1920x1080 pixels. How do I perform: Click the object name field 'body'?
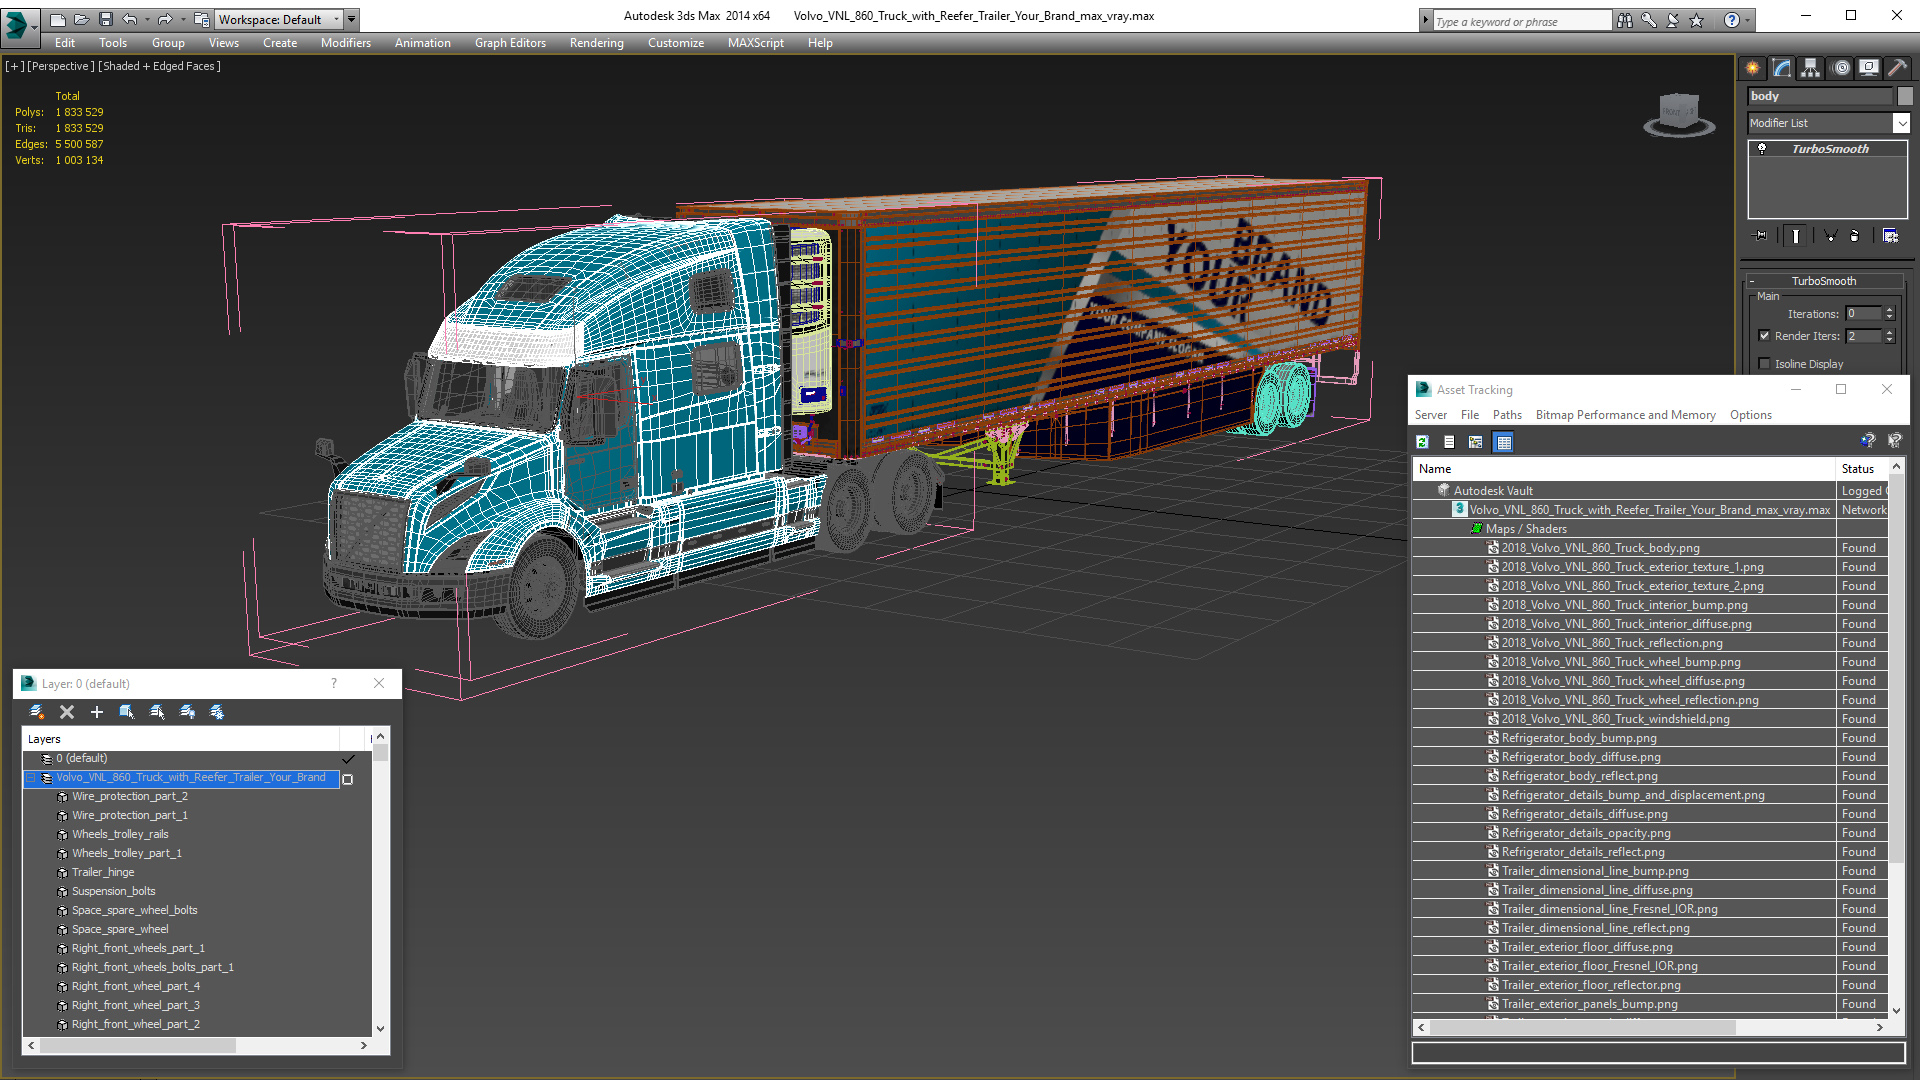1820,96
